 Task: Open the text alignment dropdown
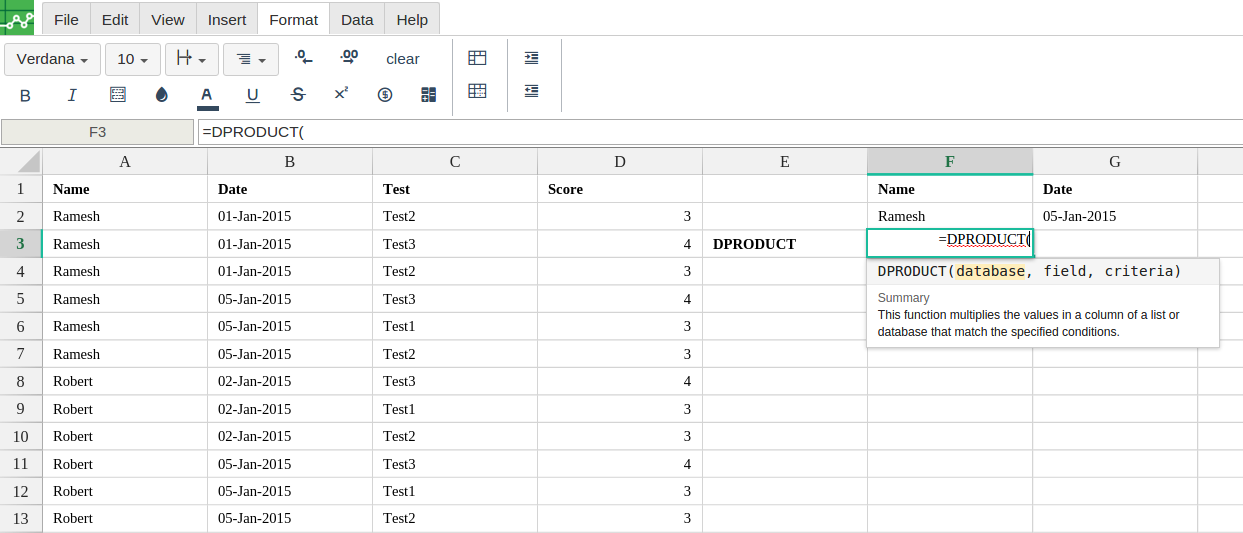pos(251,59)
